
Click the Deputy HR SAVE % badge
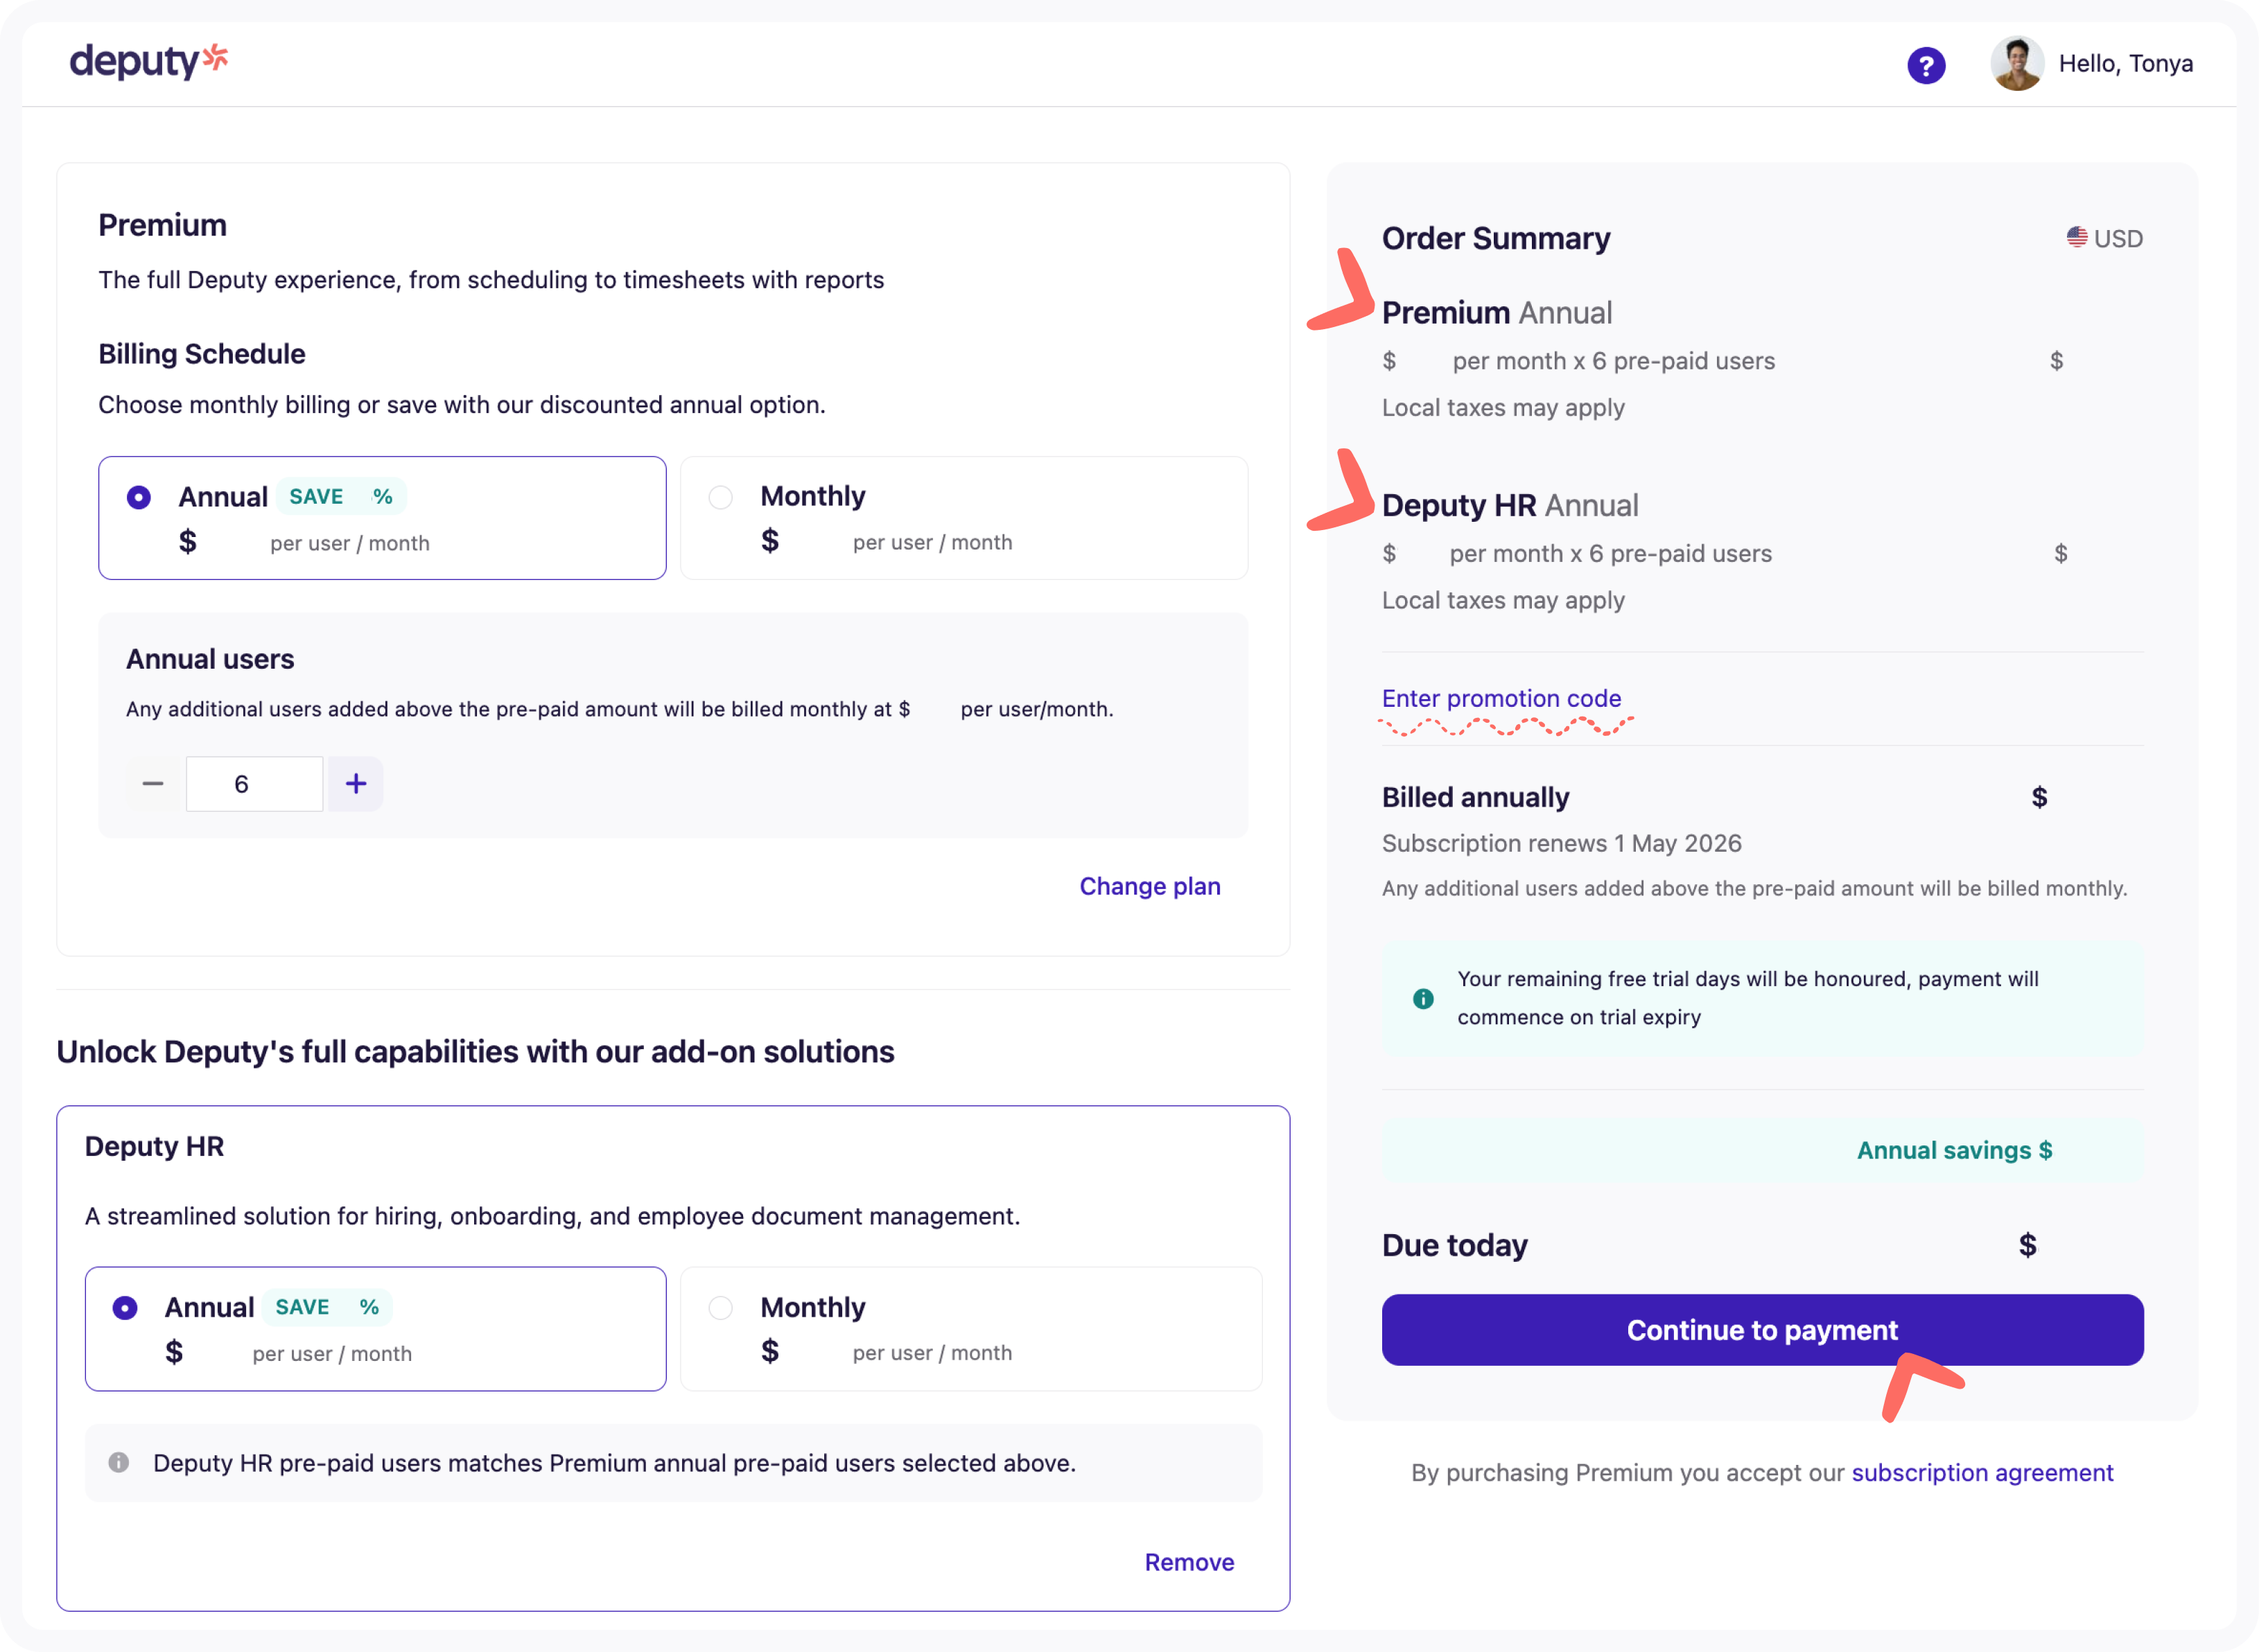tap(327, 1307)
